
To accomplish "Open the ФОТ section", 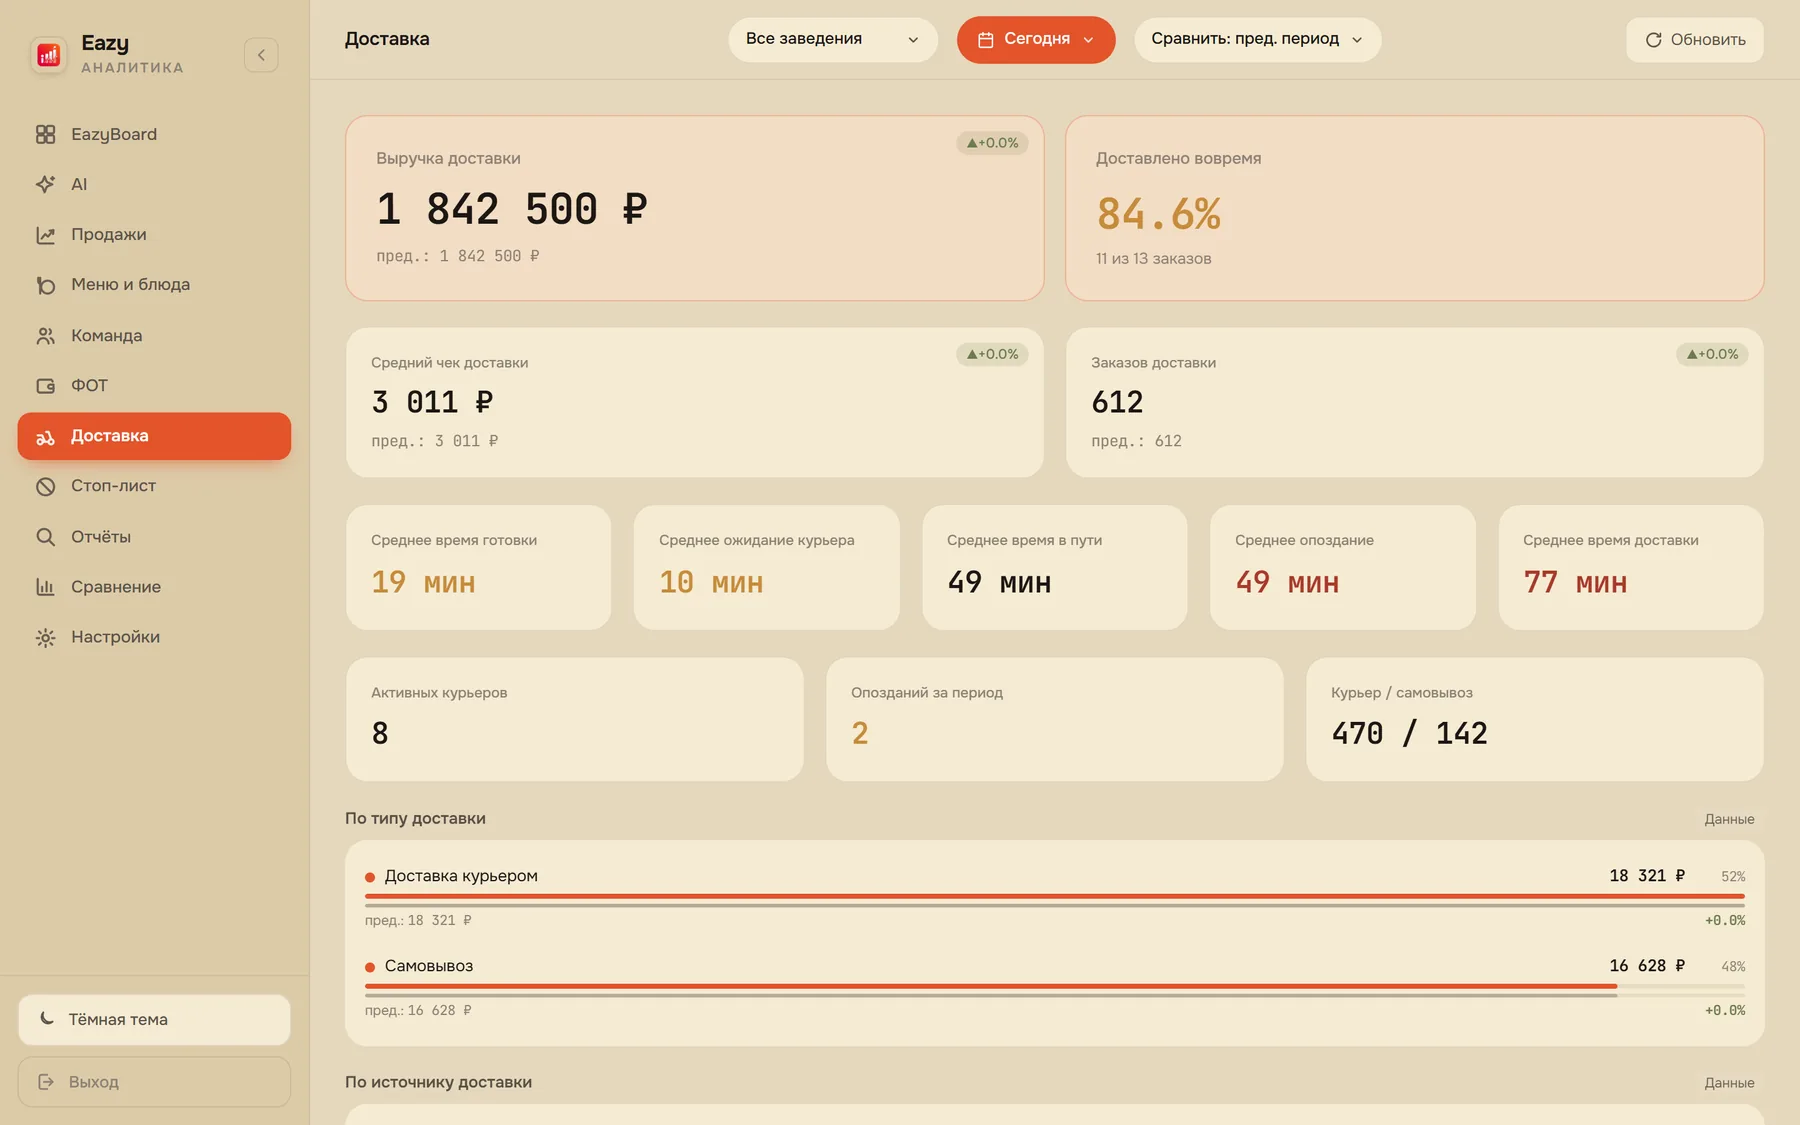I will [x=154, y=386].
